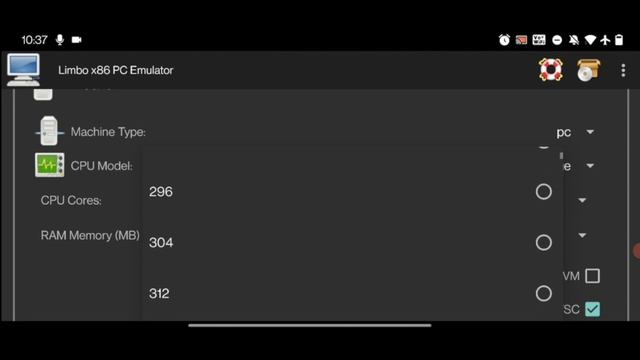Uncheck the checked SC checkbox

point(592,309)
